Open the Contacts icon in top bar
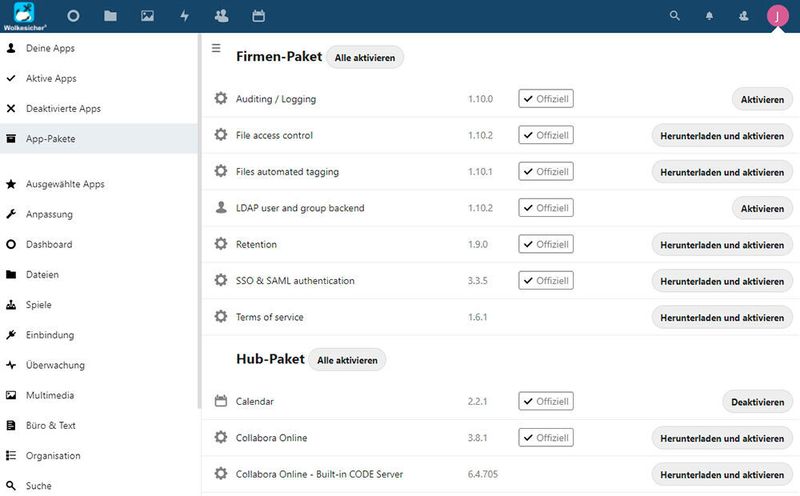 tap(221, 16)
